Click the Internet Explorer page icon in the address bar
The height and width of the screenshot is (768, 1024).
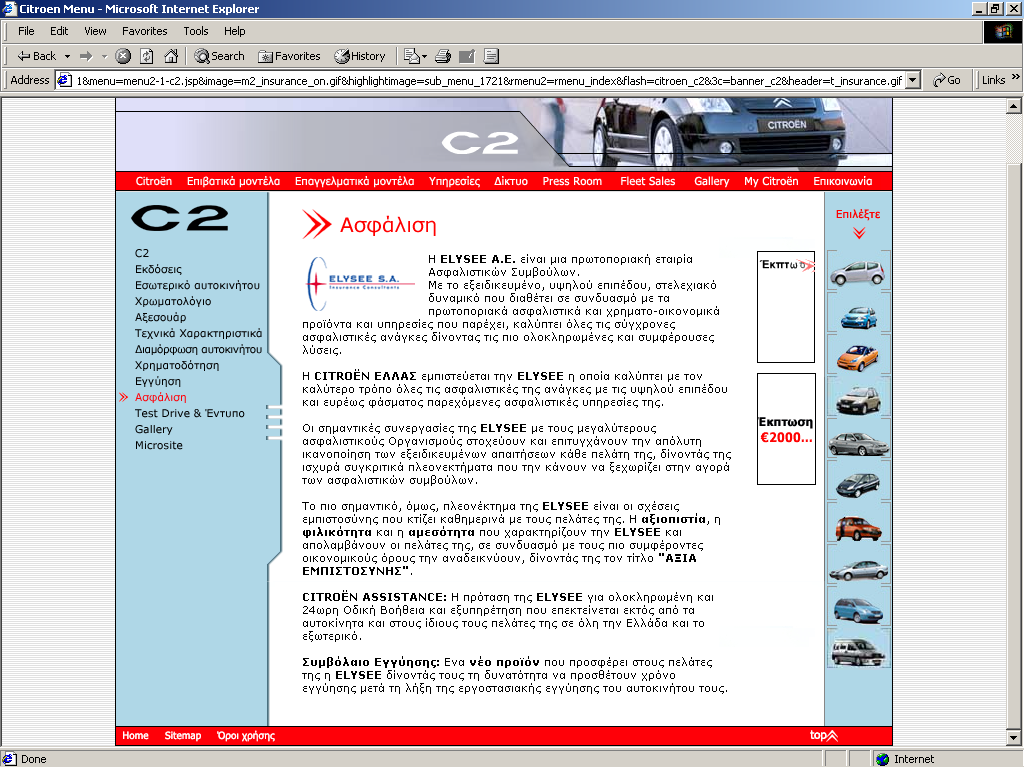click(64, 80)
